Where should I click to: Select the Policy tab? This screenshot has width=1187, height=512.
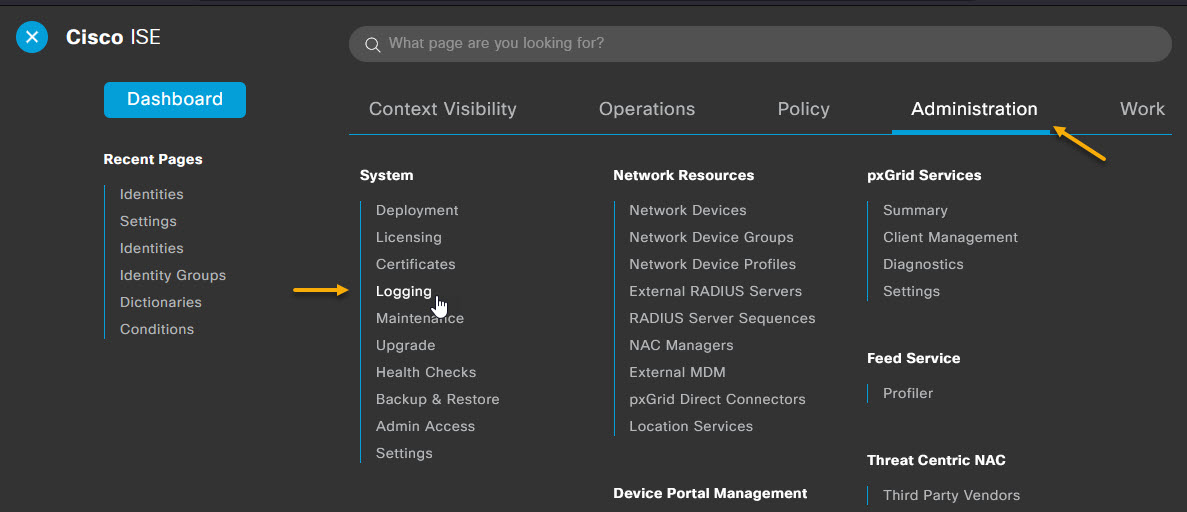point(803,109)
